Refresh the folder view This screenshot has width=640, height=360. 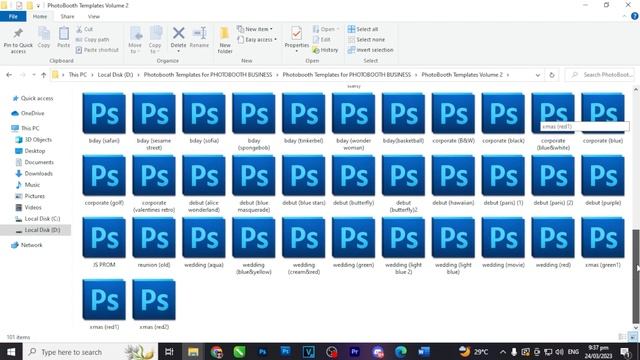(x=552, y=75)
